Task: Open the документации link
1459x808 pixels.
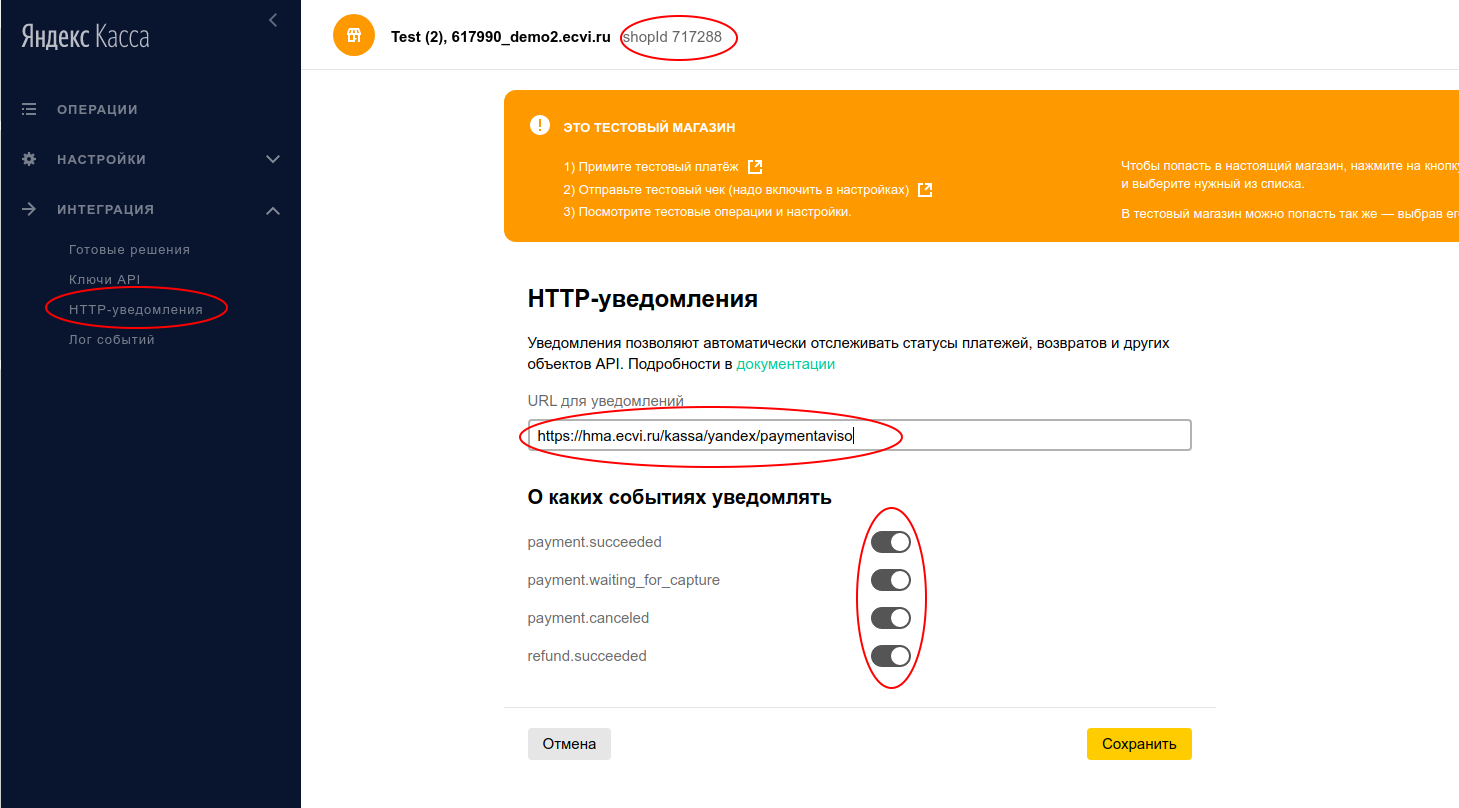Action: 785,364
